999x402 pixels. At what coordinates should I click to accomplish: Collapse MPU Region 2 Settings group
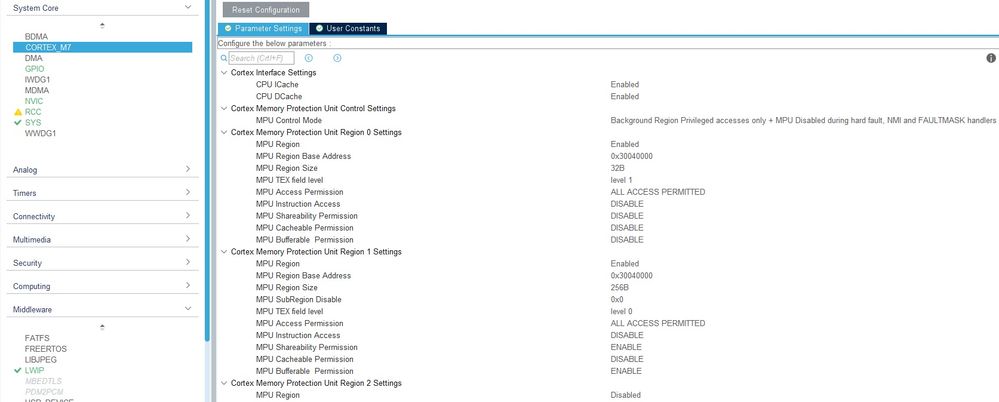(224, 383)
